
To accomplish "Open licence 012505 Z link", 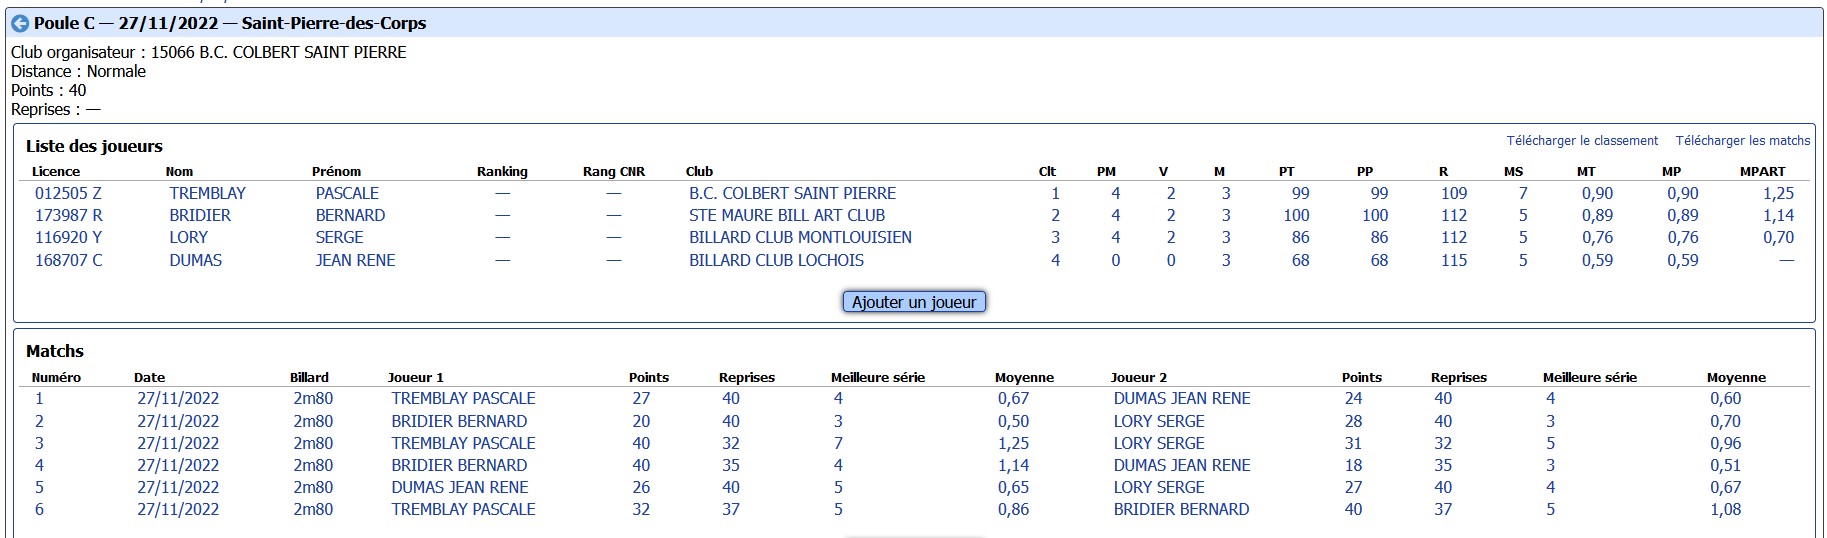I will click(x=68, y=193).
